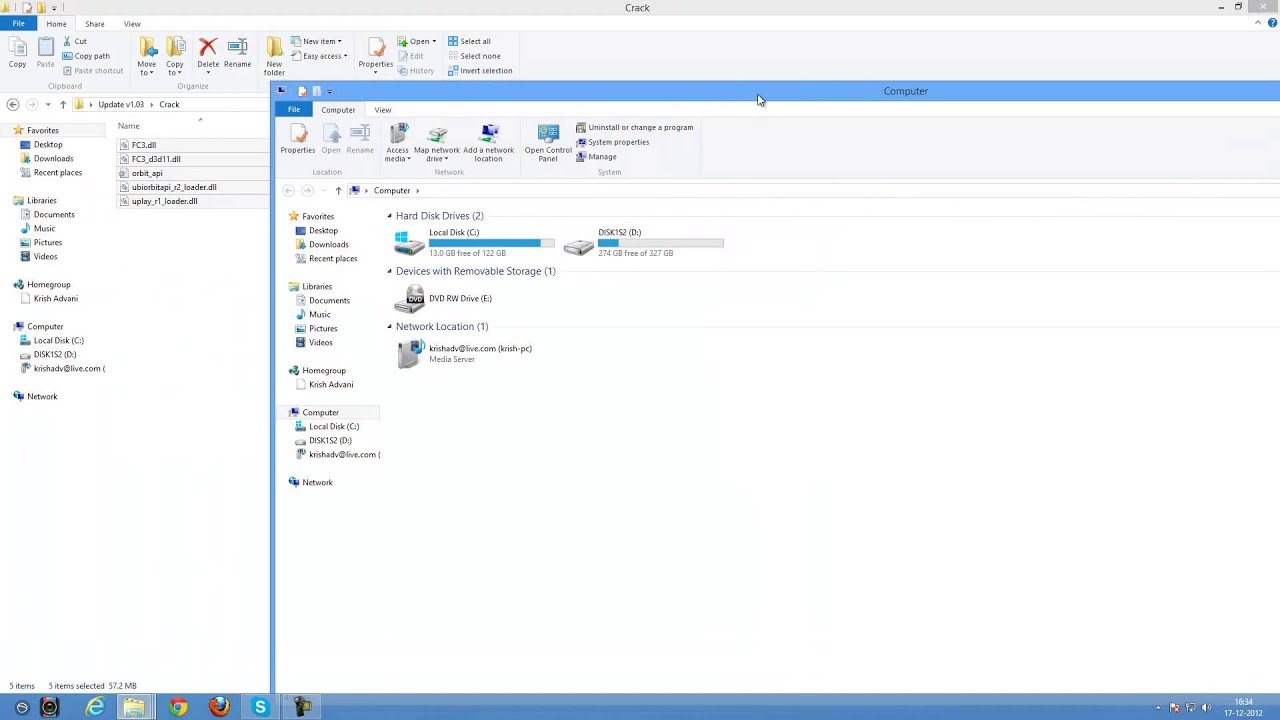The image size is (1280, 720).
Task: Click System properties in Computer ribbon
Action: pyautogui.click(x=612, y=142)
